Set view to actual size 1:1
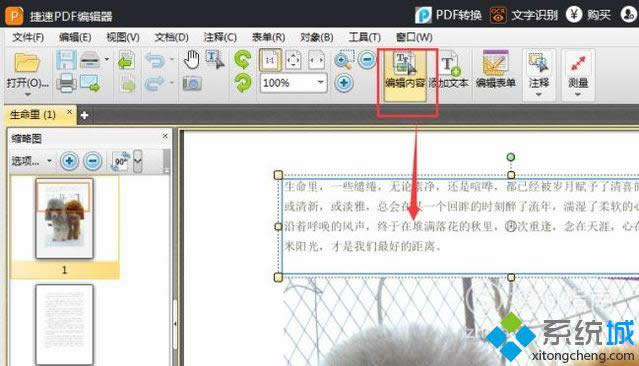 tap(270, 60)
